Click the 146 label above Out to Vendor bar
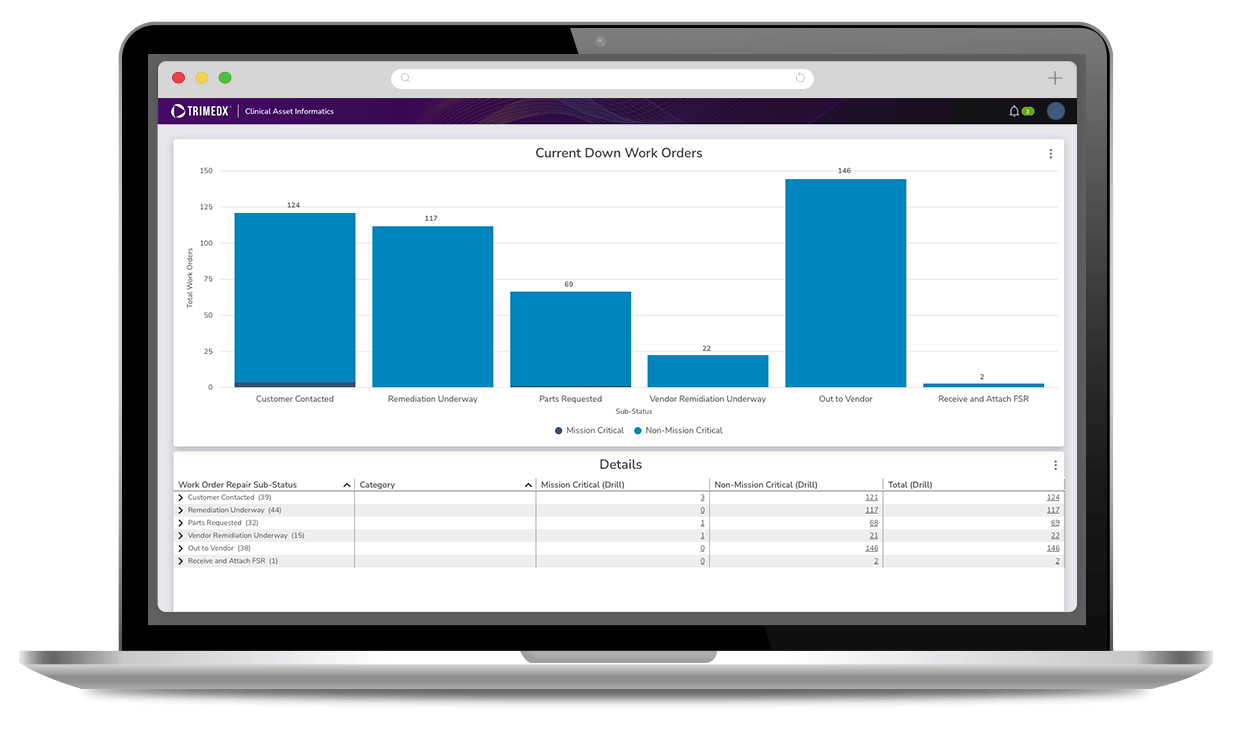Screen dimensions: 1235x730 pos(844,171)
